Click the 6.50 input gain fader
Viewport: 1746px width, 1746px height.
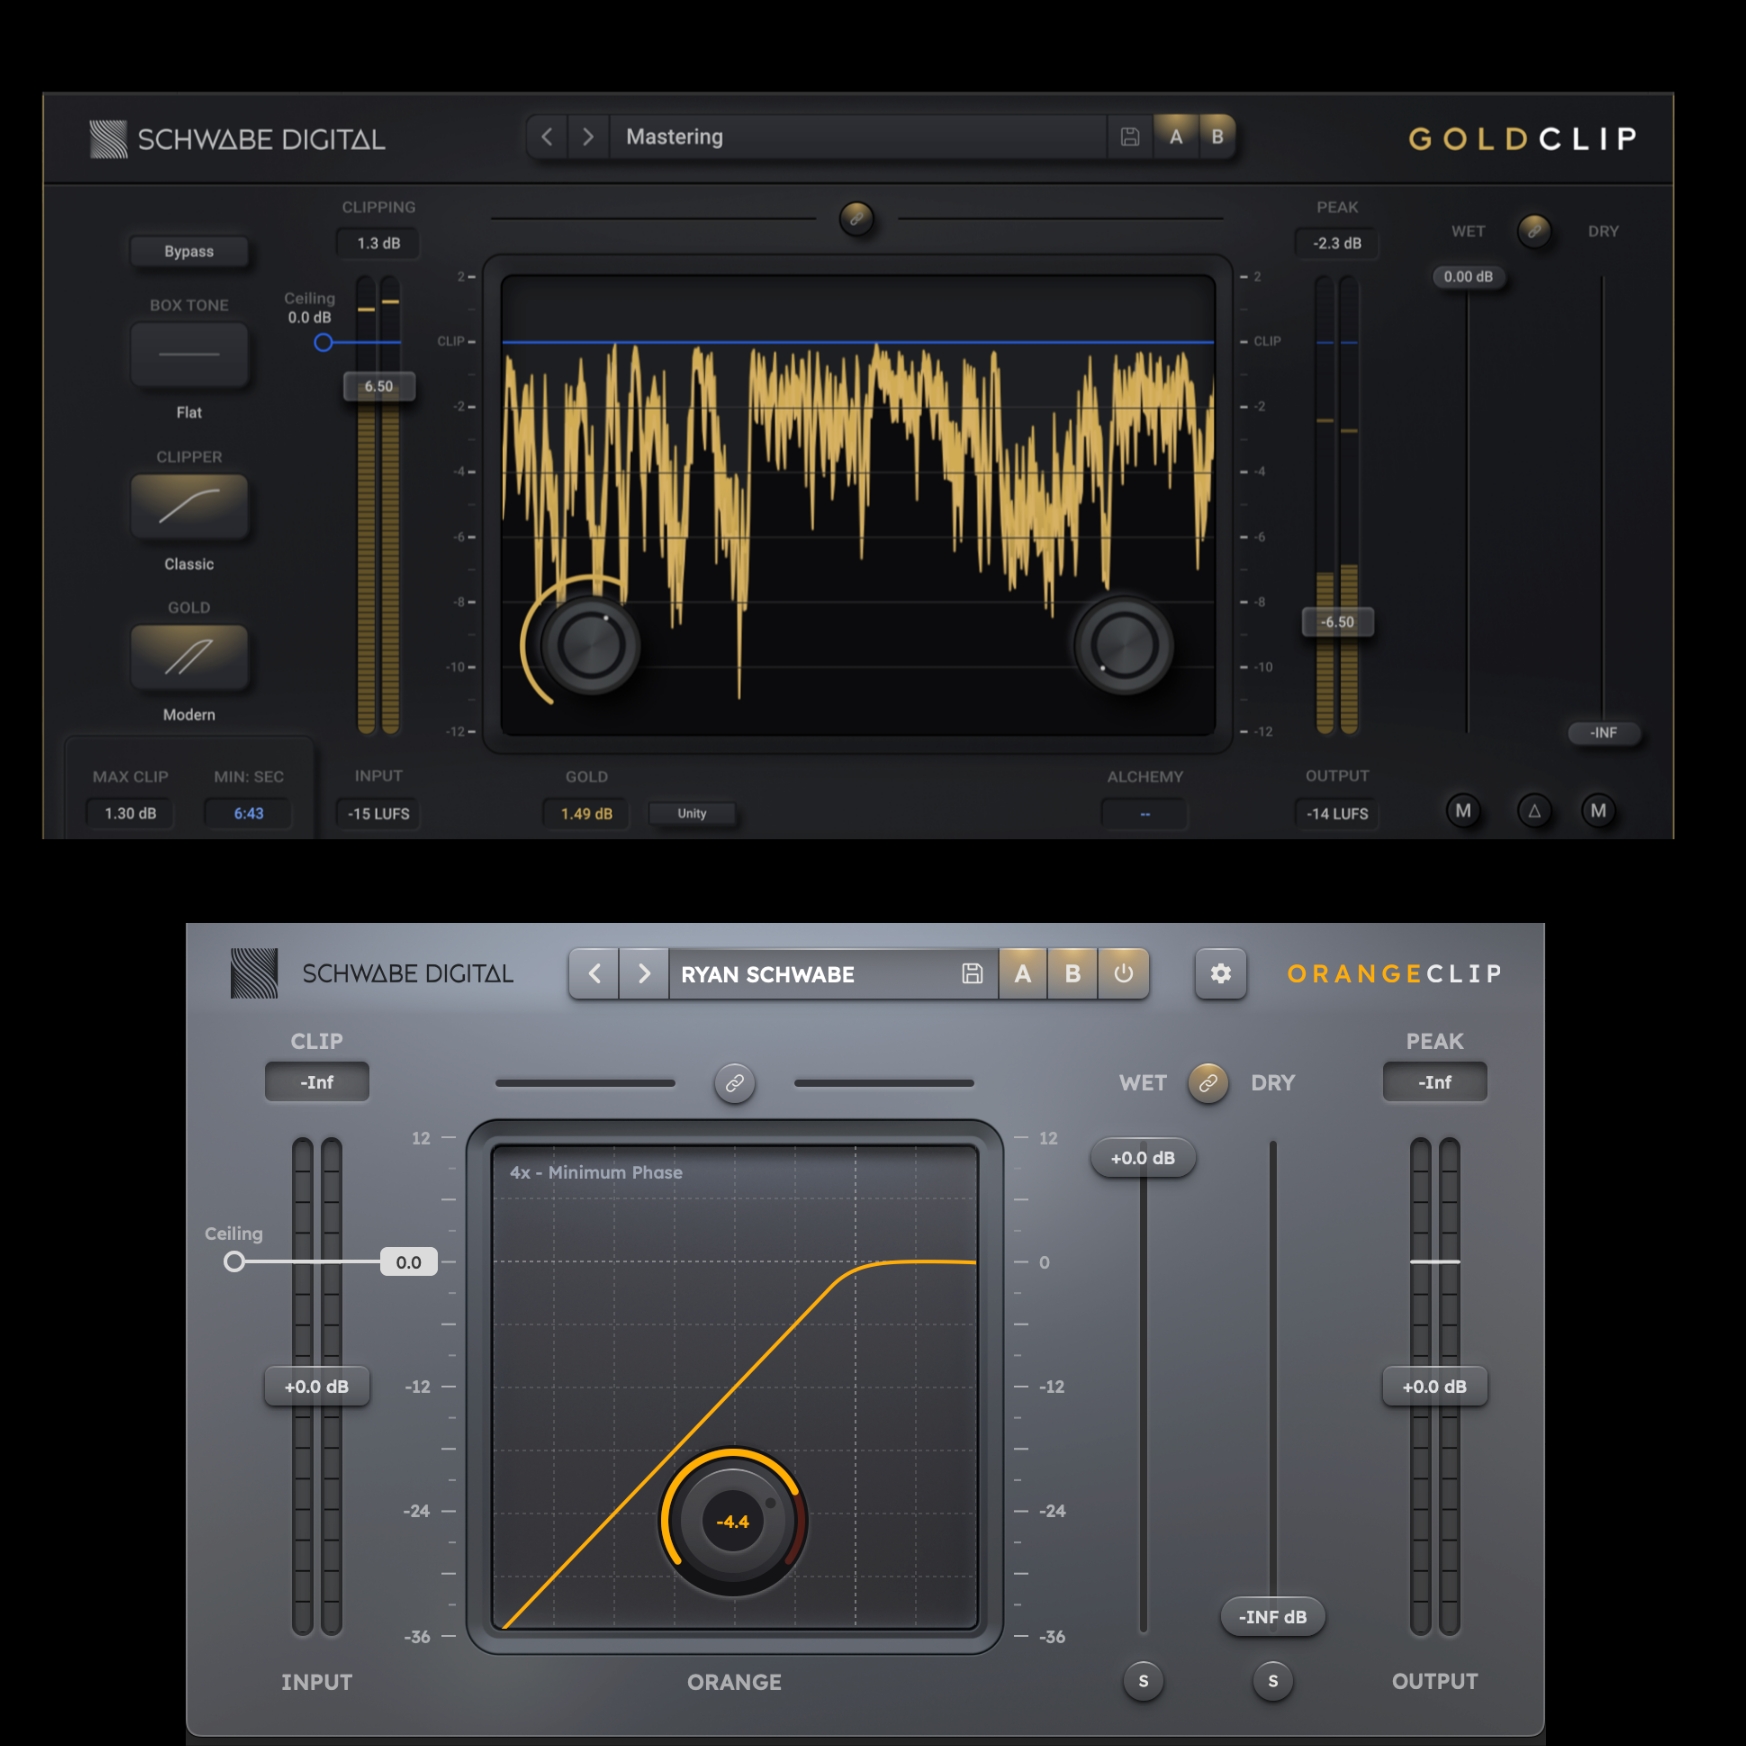379,386
